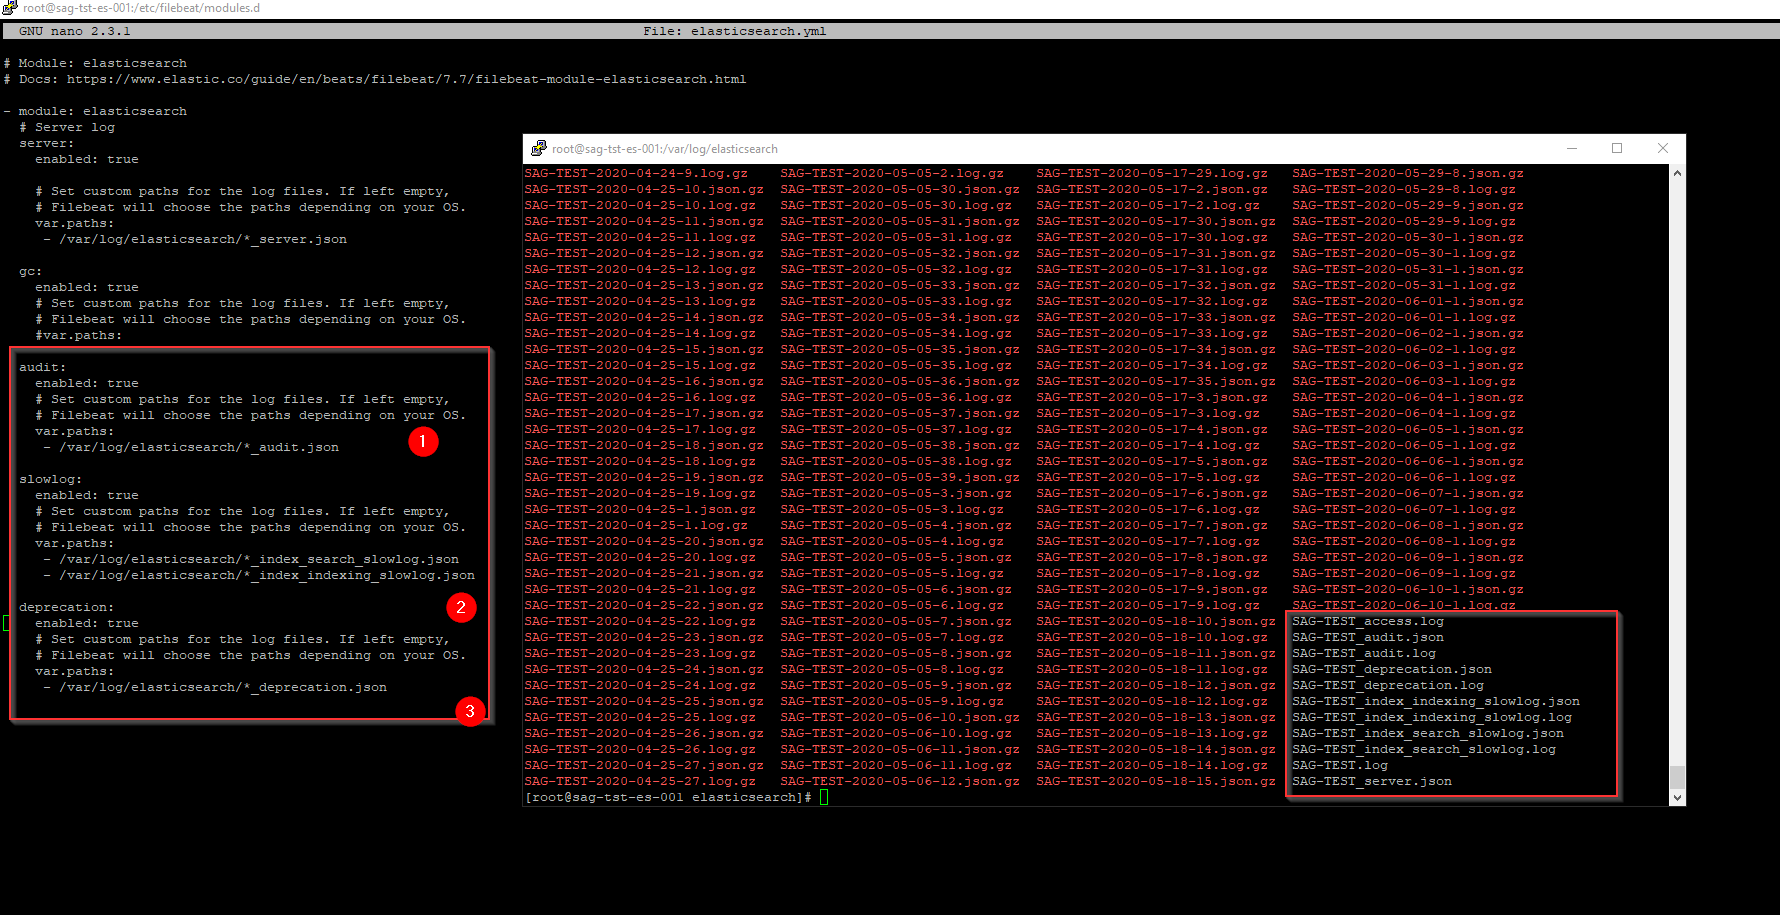Click the file name 'SAG-TEST_deprecation.json'
The width and height of the screenshot is (1780, 915).
pyautogui.click(x=1392, y=669)
